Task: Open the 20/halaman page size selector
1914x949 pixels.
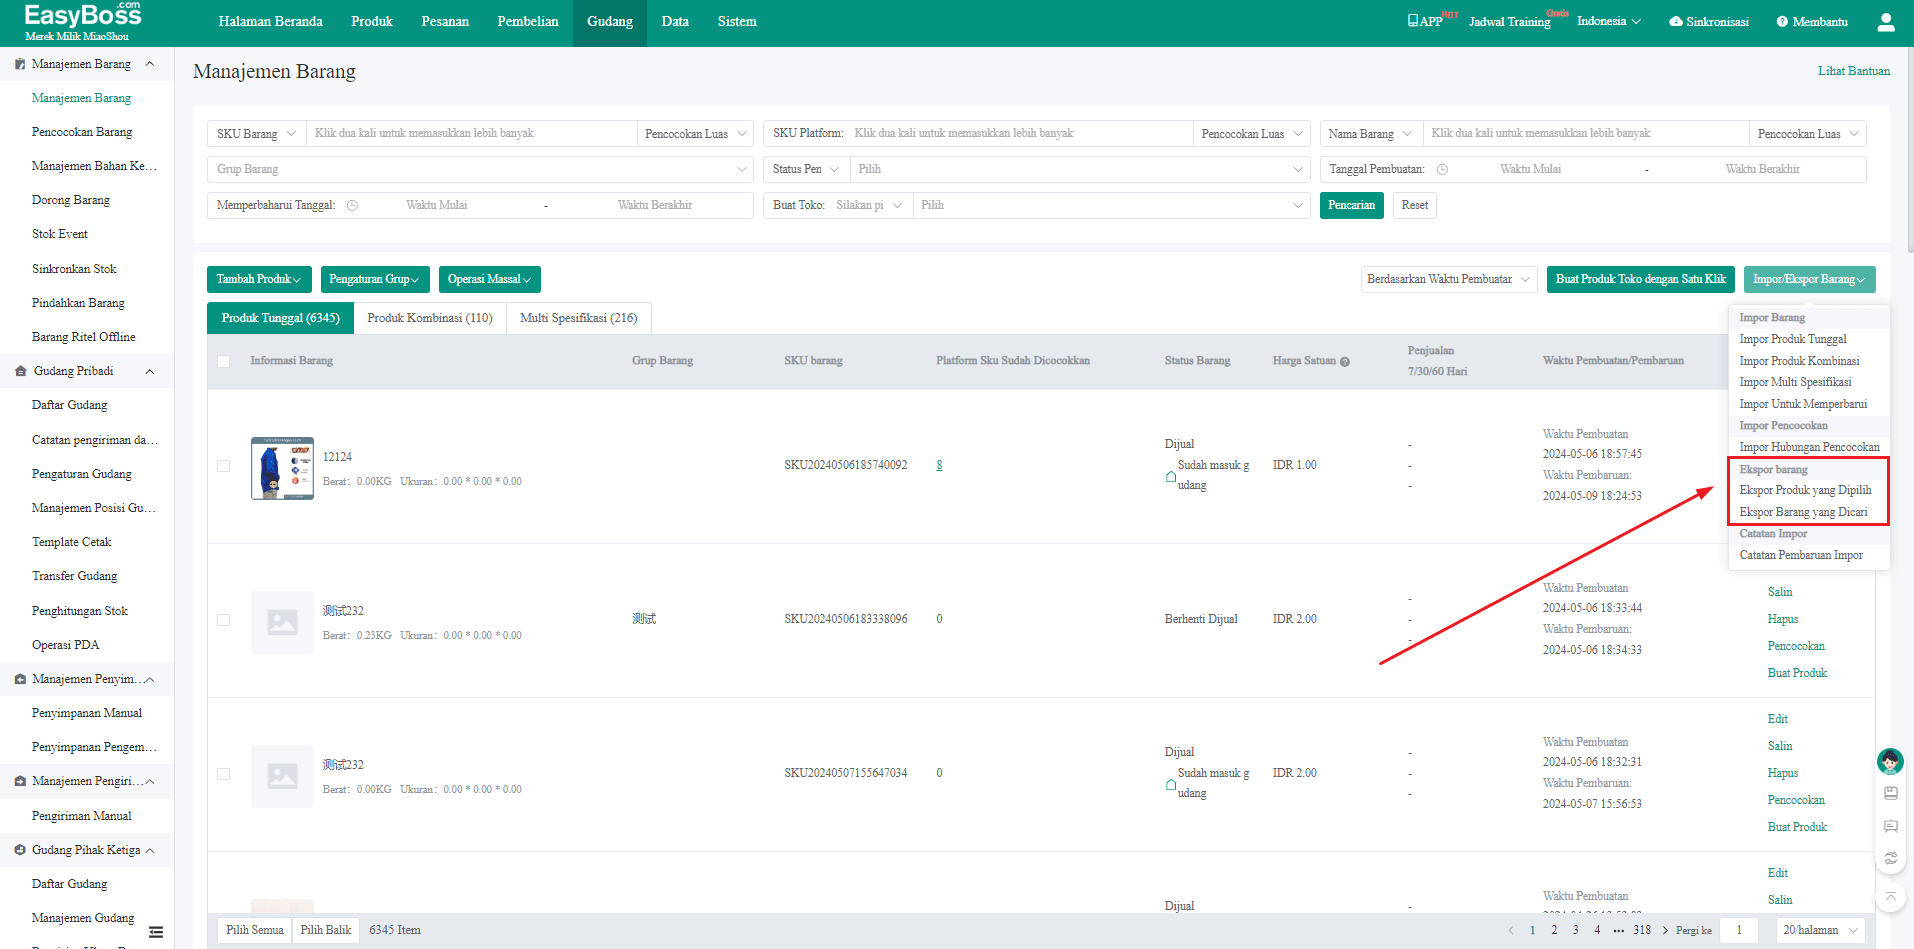Action: click(1820, 930)
